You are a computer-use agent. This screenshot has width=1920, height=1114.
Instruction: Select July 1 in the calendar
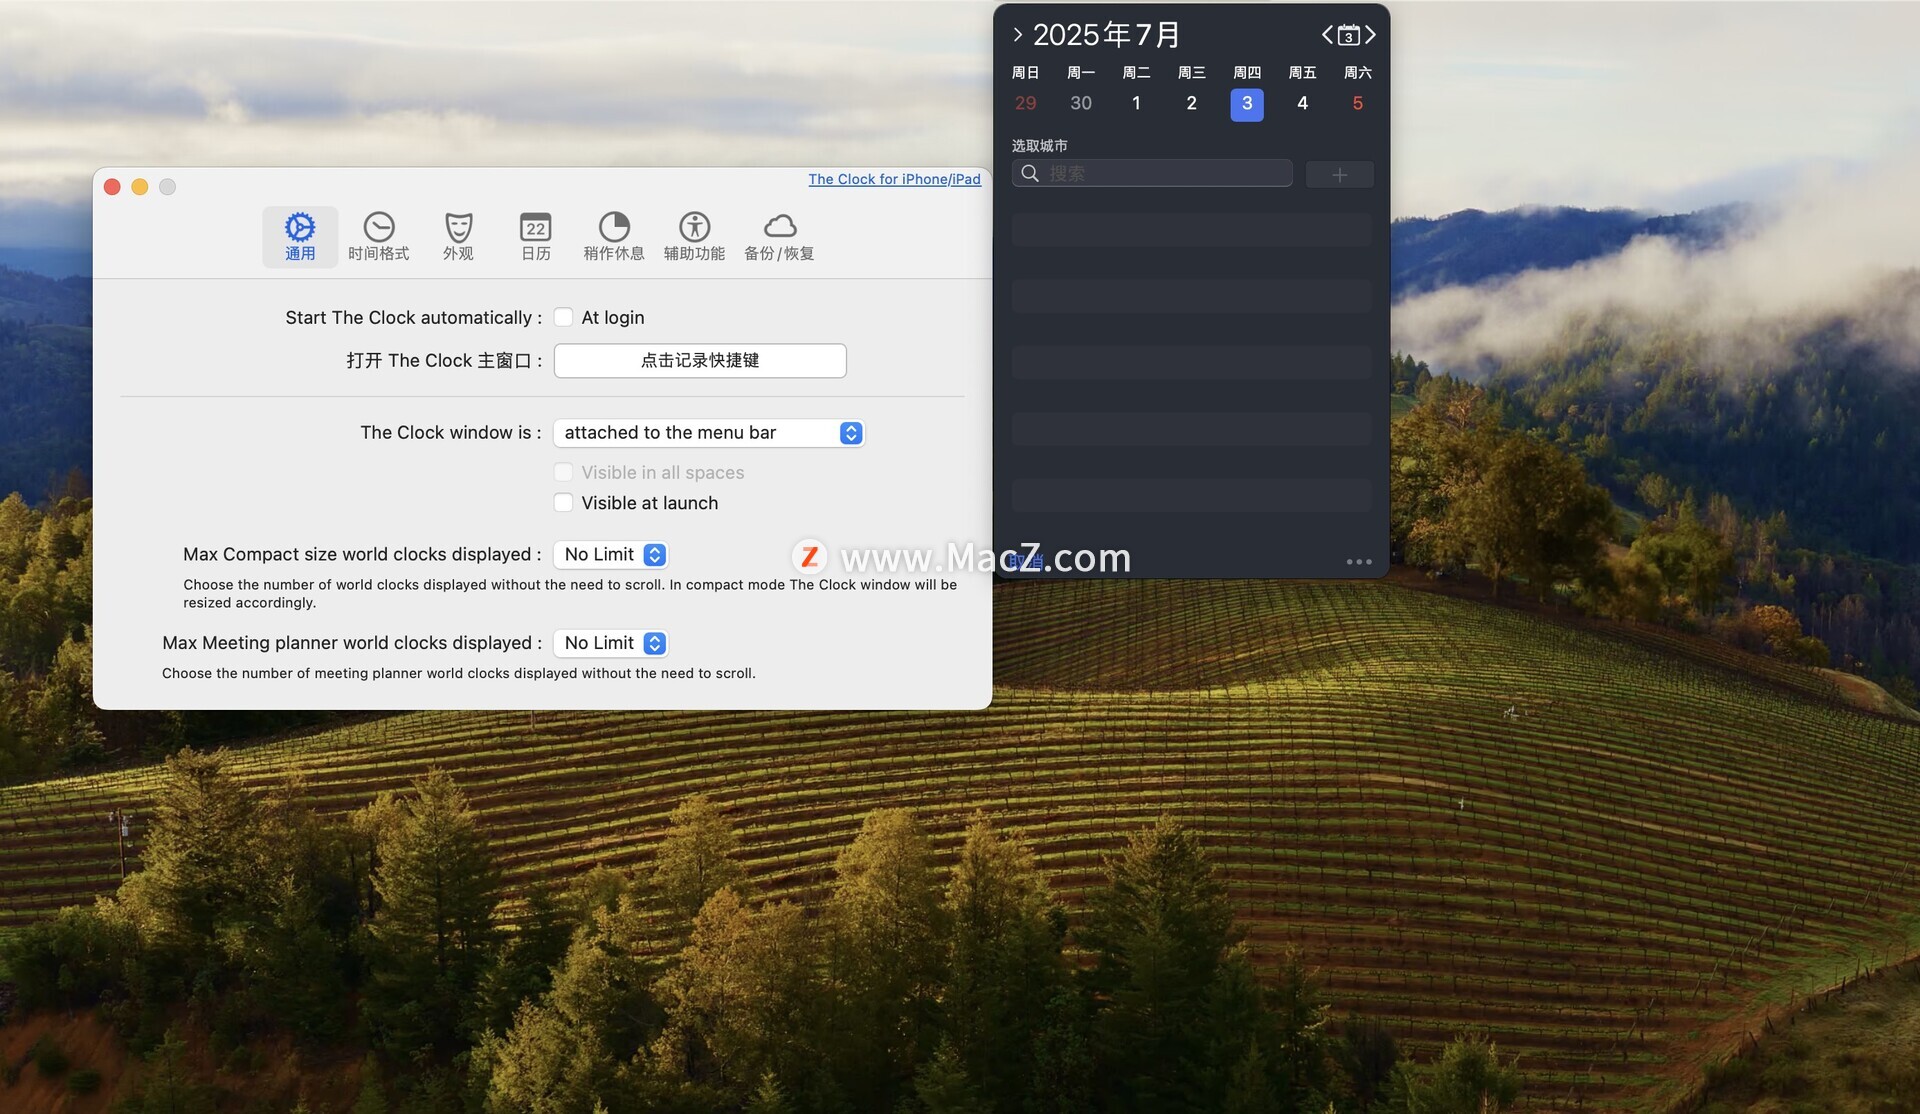[1136, 103]
